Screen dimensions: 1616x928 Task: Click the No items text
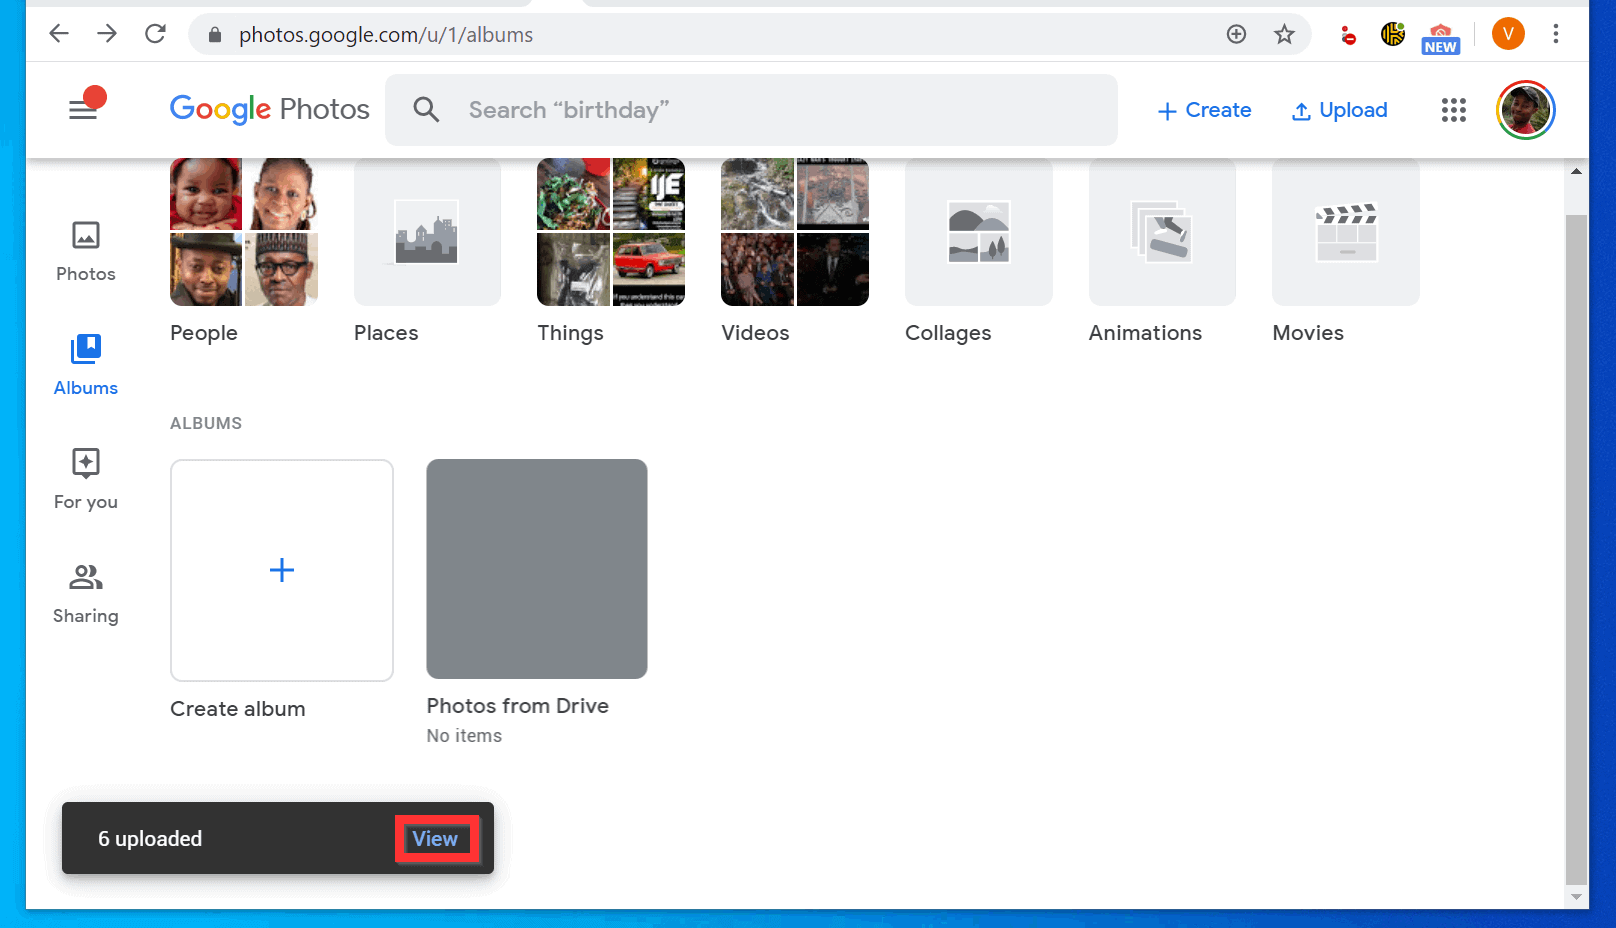464,736
